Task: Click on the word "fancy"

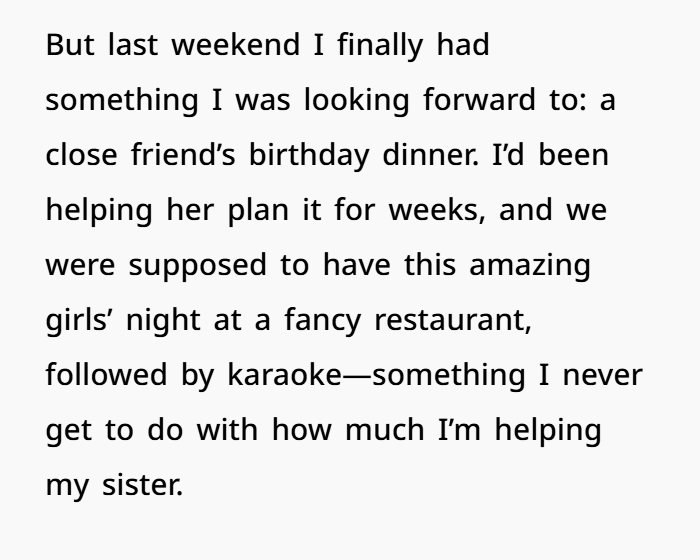Action: 322,321
